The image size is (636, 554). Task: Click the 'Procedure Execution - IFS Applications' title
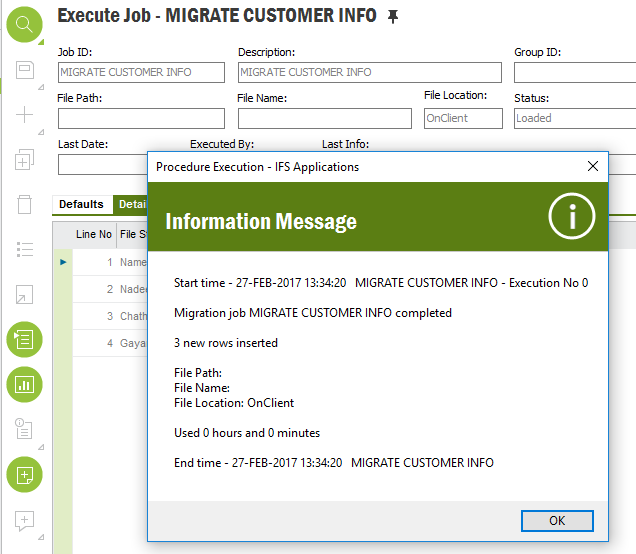(x=258, y=167)
